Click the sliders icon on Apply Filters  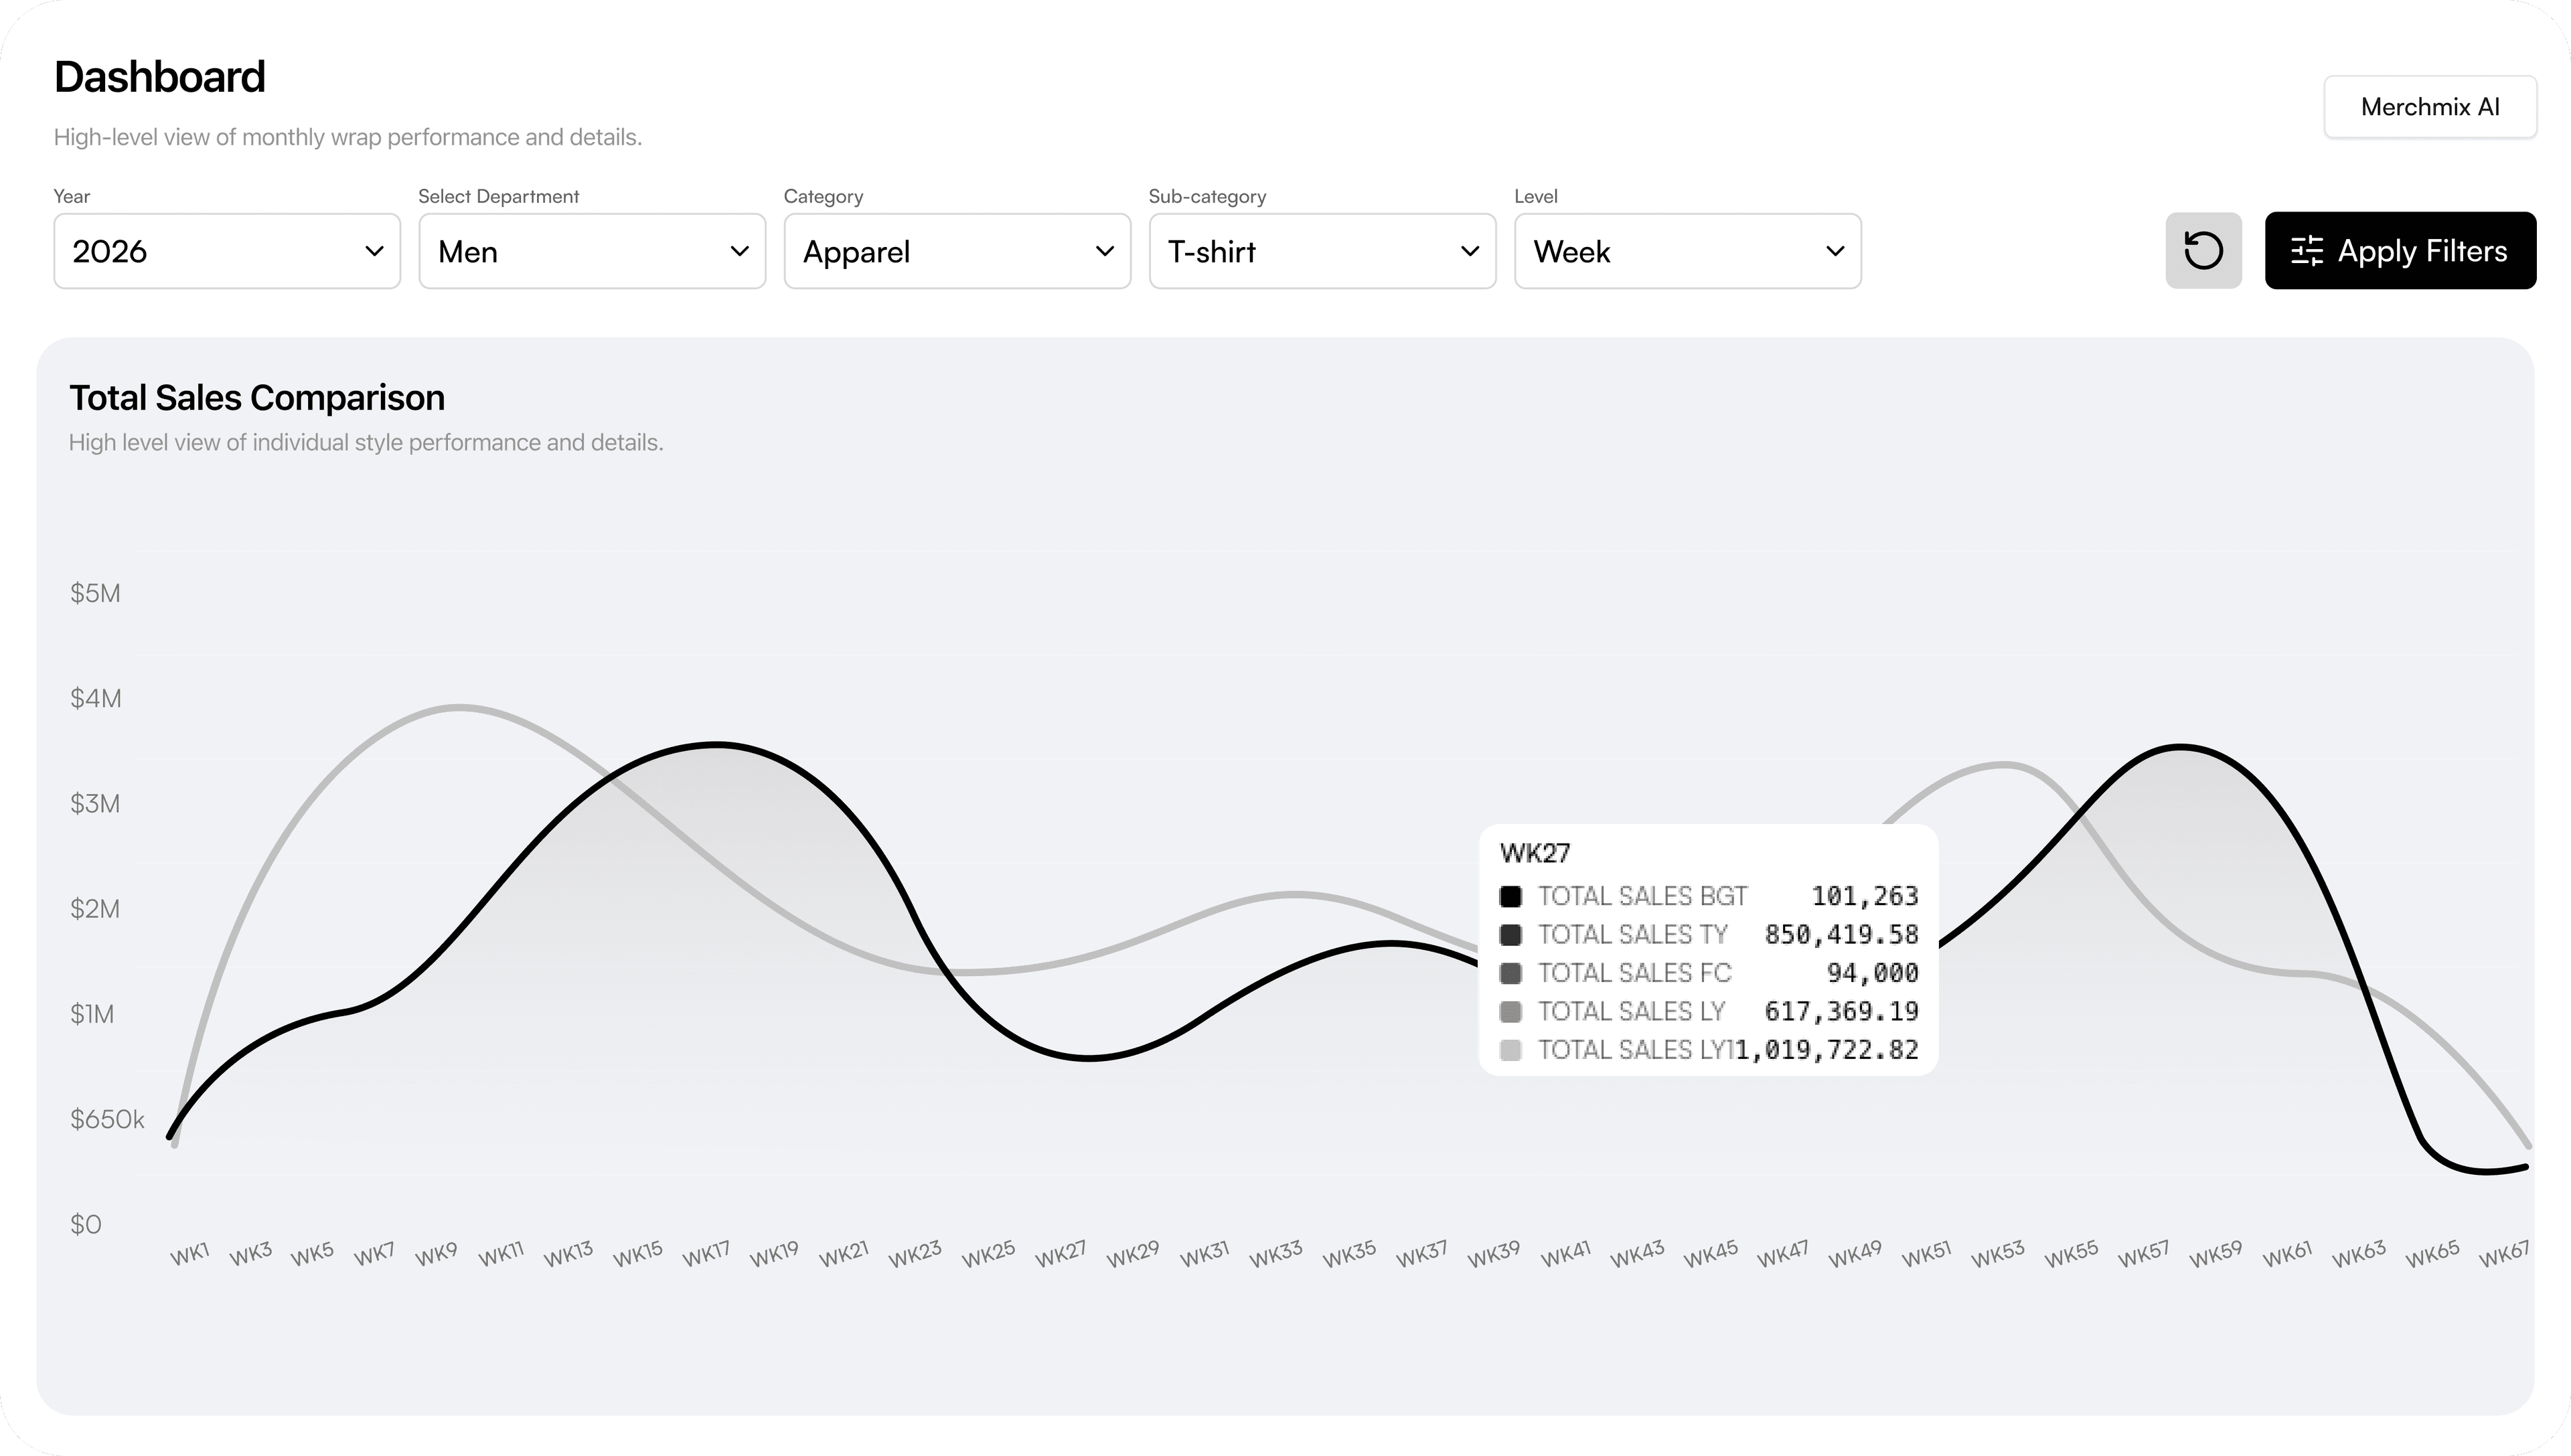coord(2306,251)
